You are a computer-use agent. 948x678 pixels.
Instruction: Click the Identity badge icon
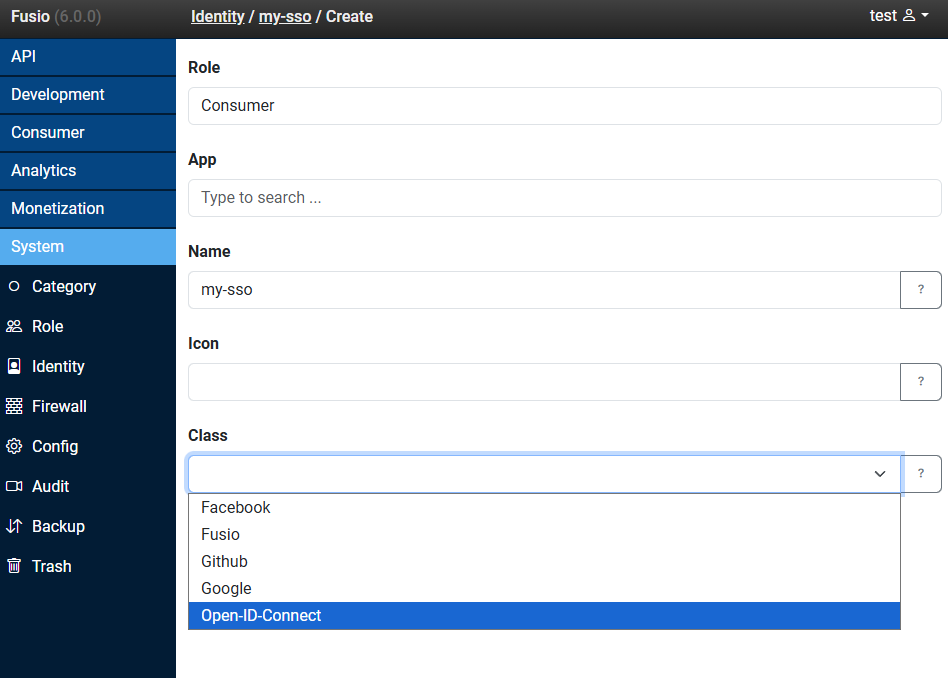coord(14,366)
